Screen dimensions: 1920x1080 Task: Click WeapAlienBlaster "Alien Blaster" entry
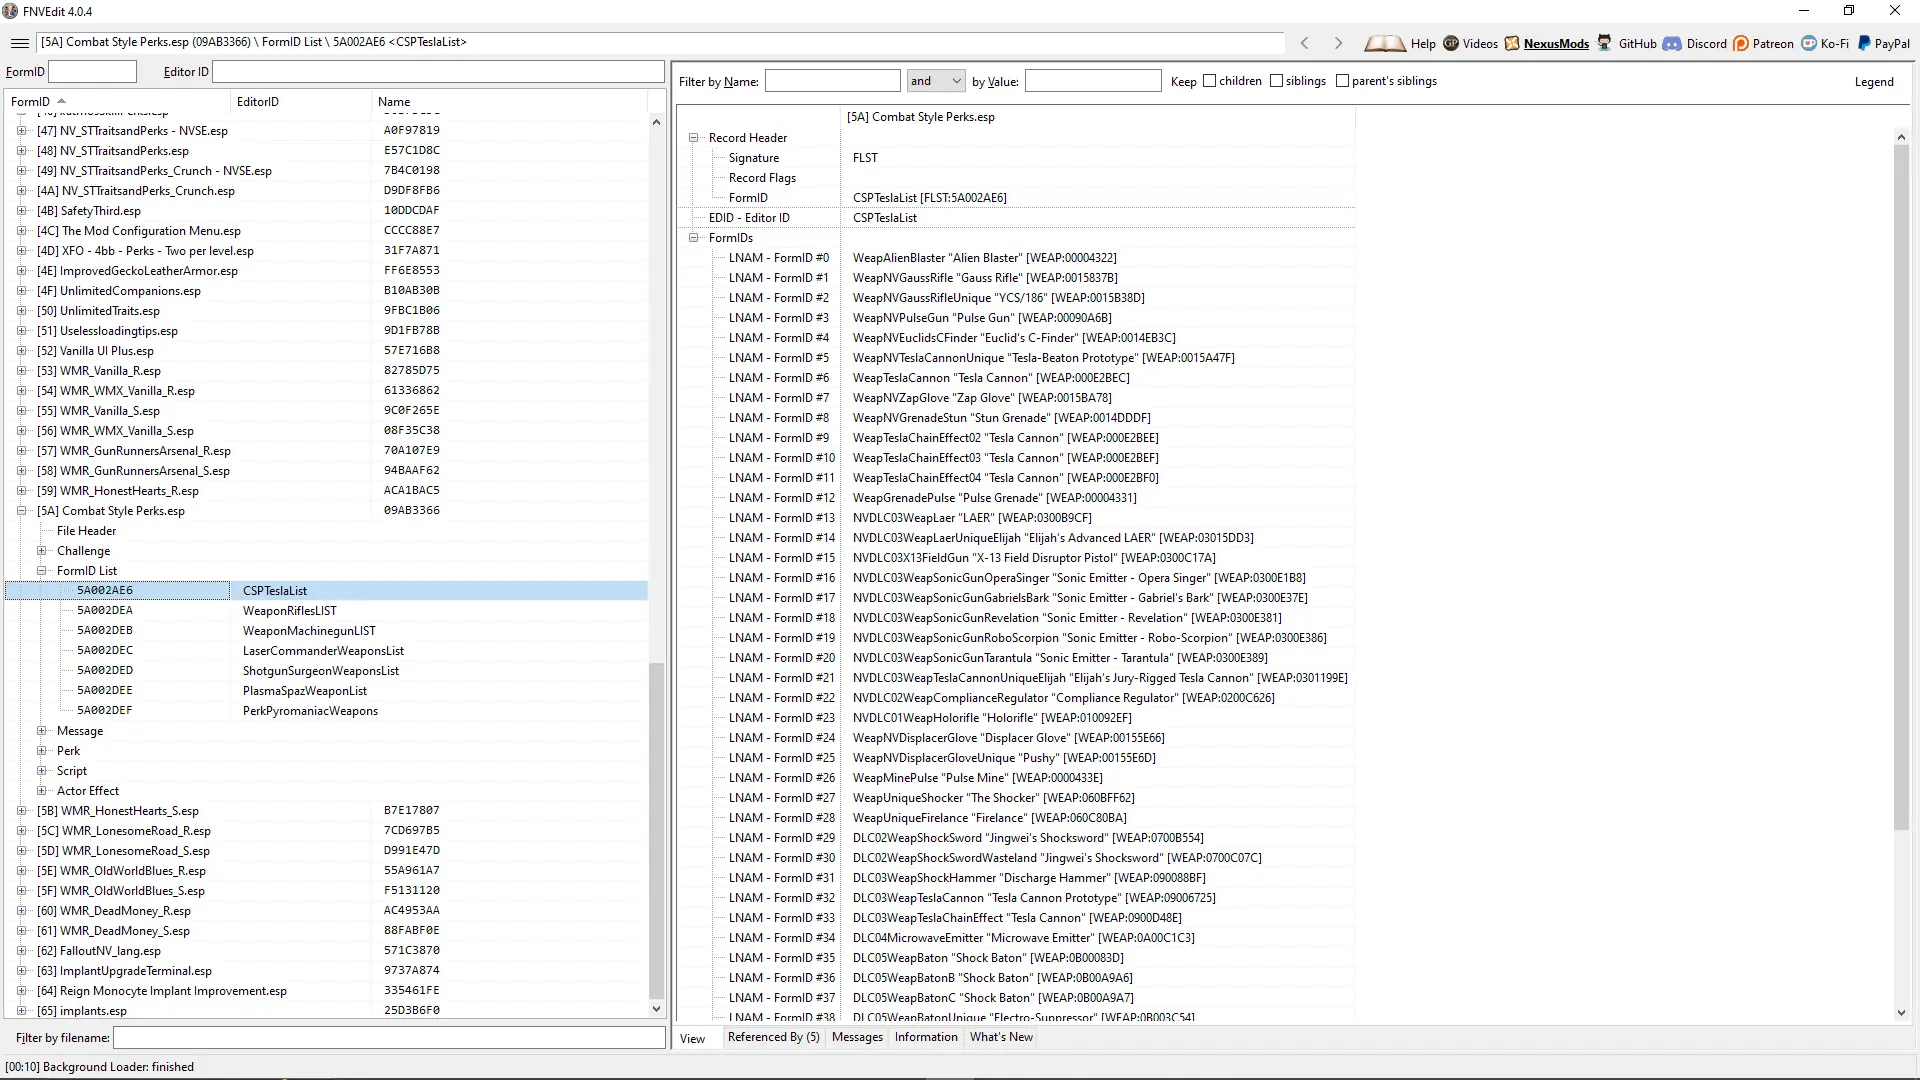[984, 258]
